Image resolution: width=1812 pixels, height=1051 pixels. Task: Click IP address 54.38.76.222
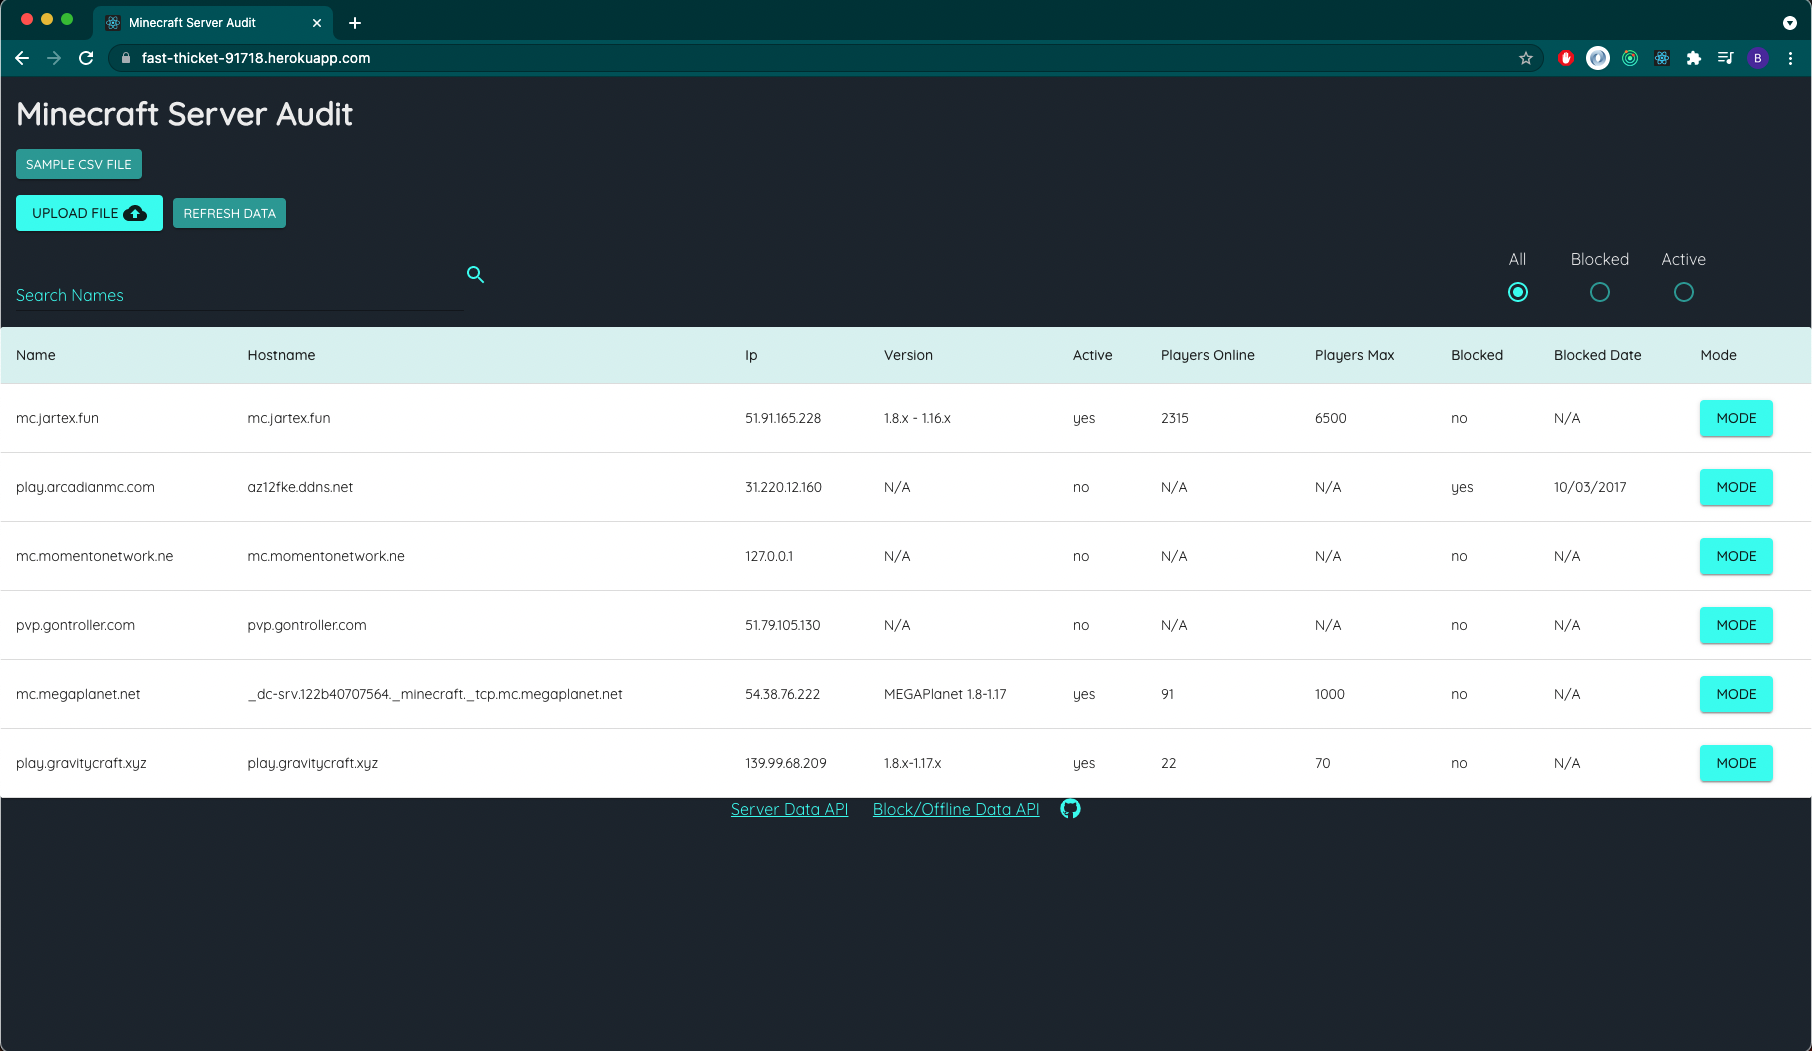click(x=783, y=694)
